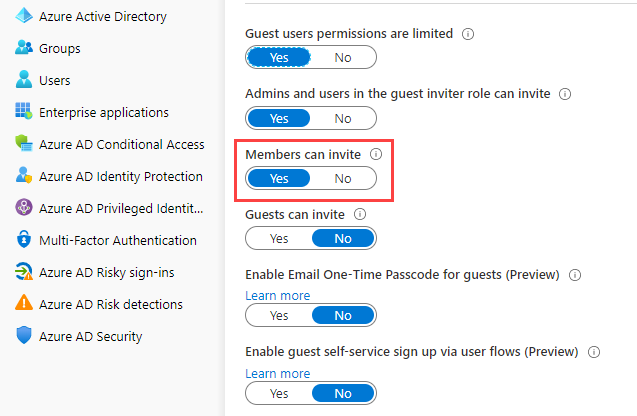Choose Yes for guest self-service sign up
The image size is (637, 416).
click(279, 394)
